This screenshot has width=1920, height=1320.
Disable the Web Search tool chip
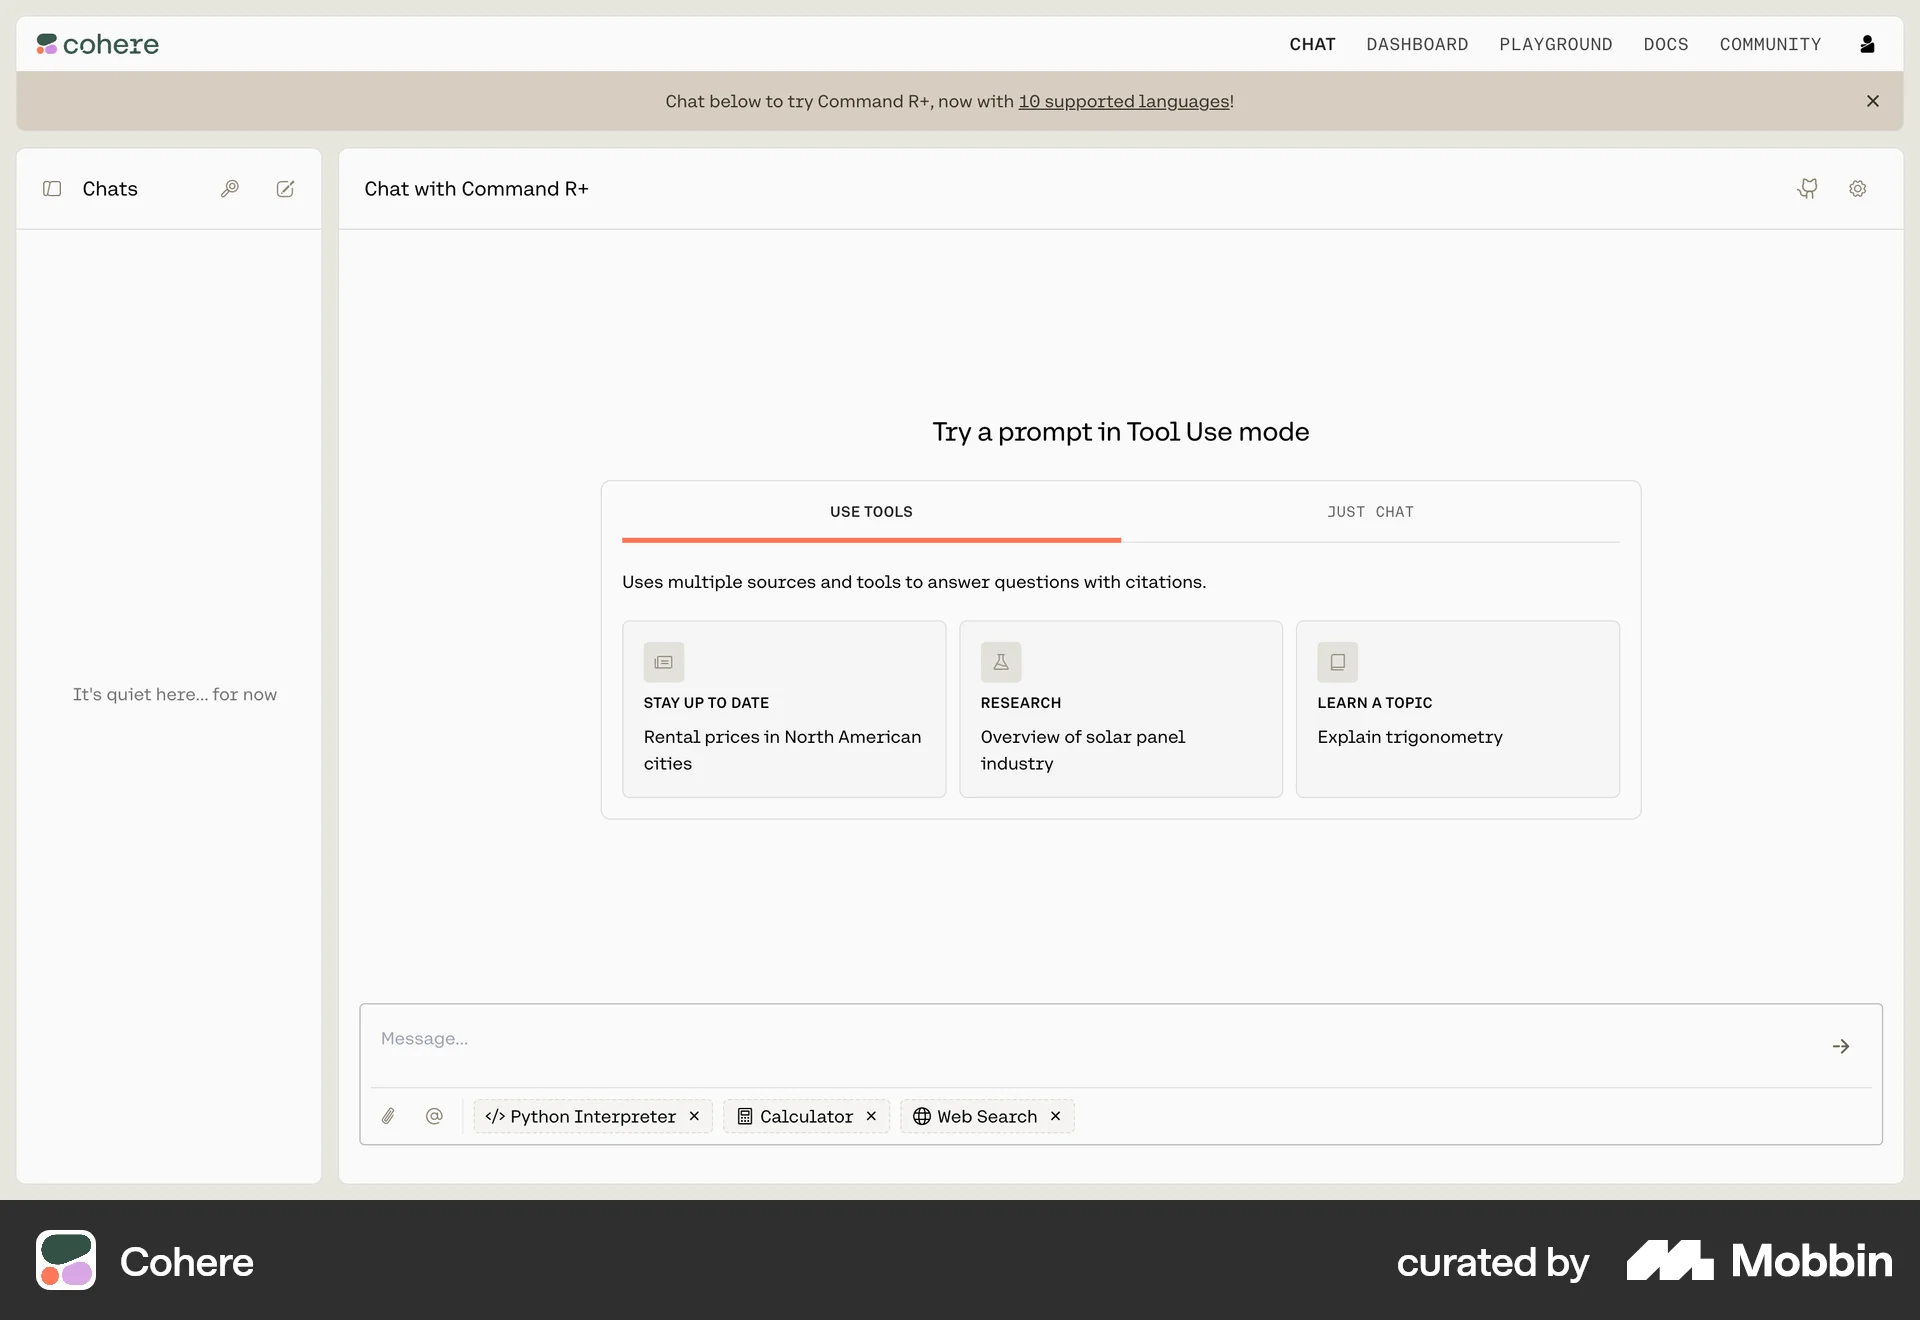point(1054,1117)
